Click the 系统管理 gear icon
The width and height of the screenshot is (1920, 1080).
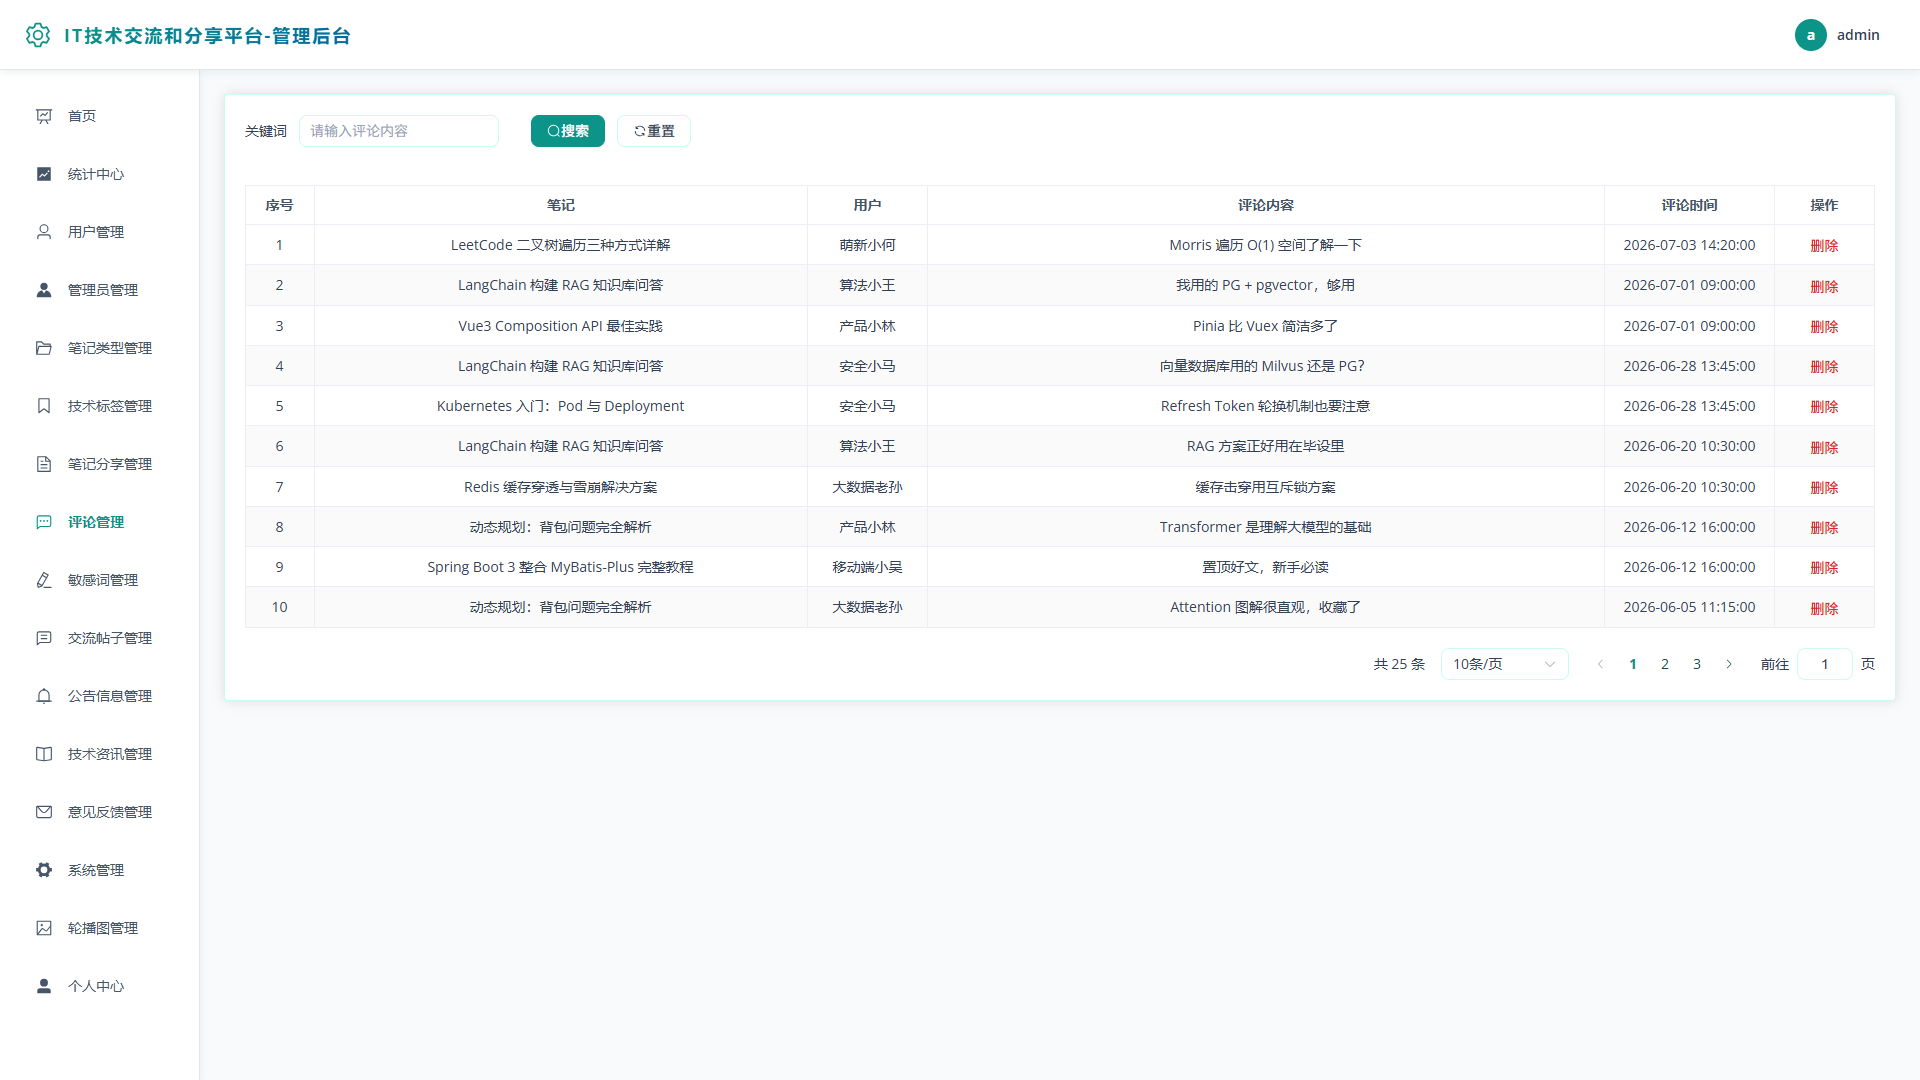point(44,870)
